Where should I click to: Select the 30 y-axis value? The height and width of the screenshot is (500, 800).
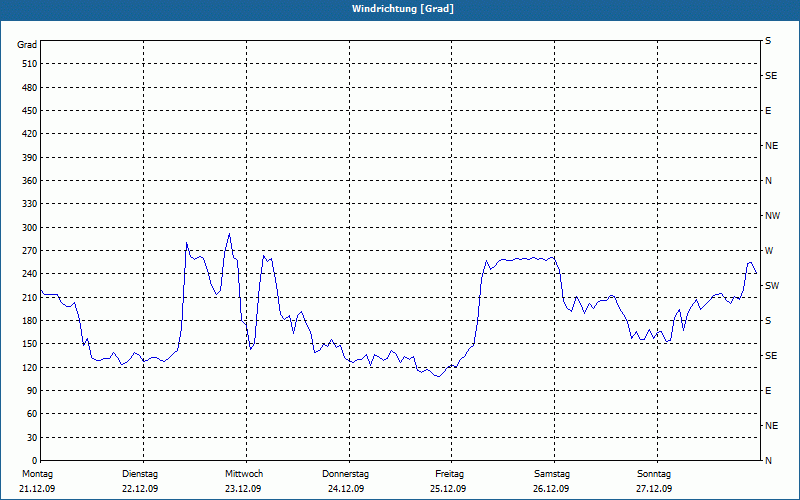pyautogui.click(x=32, y=438)
